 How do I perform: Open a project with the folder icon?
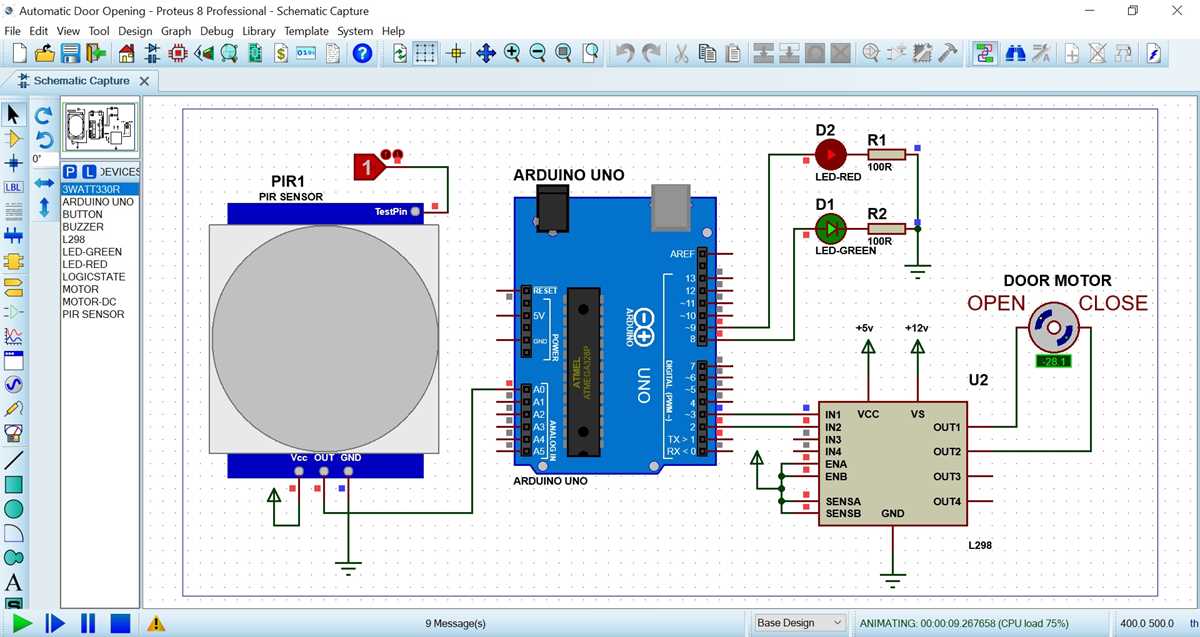pos(45,53)
